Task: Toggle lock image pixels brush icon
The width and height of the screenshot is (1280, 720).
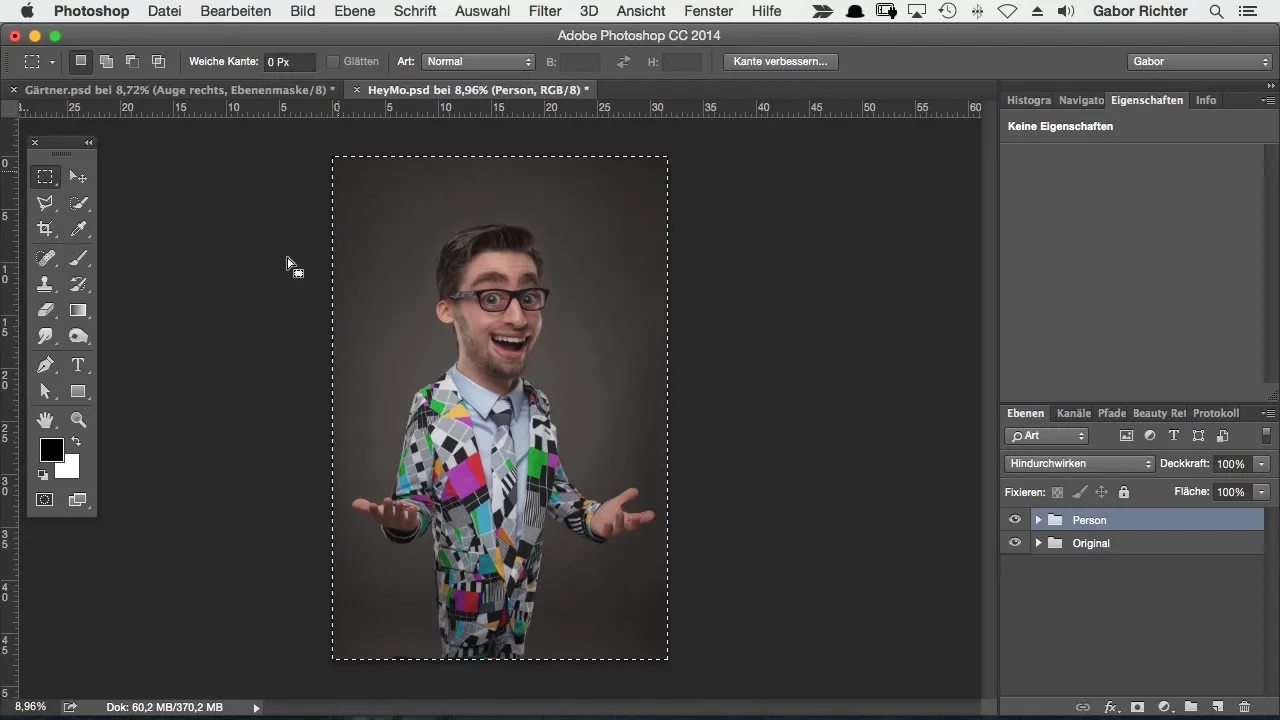Action: (x=1080, y=492)
